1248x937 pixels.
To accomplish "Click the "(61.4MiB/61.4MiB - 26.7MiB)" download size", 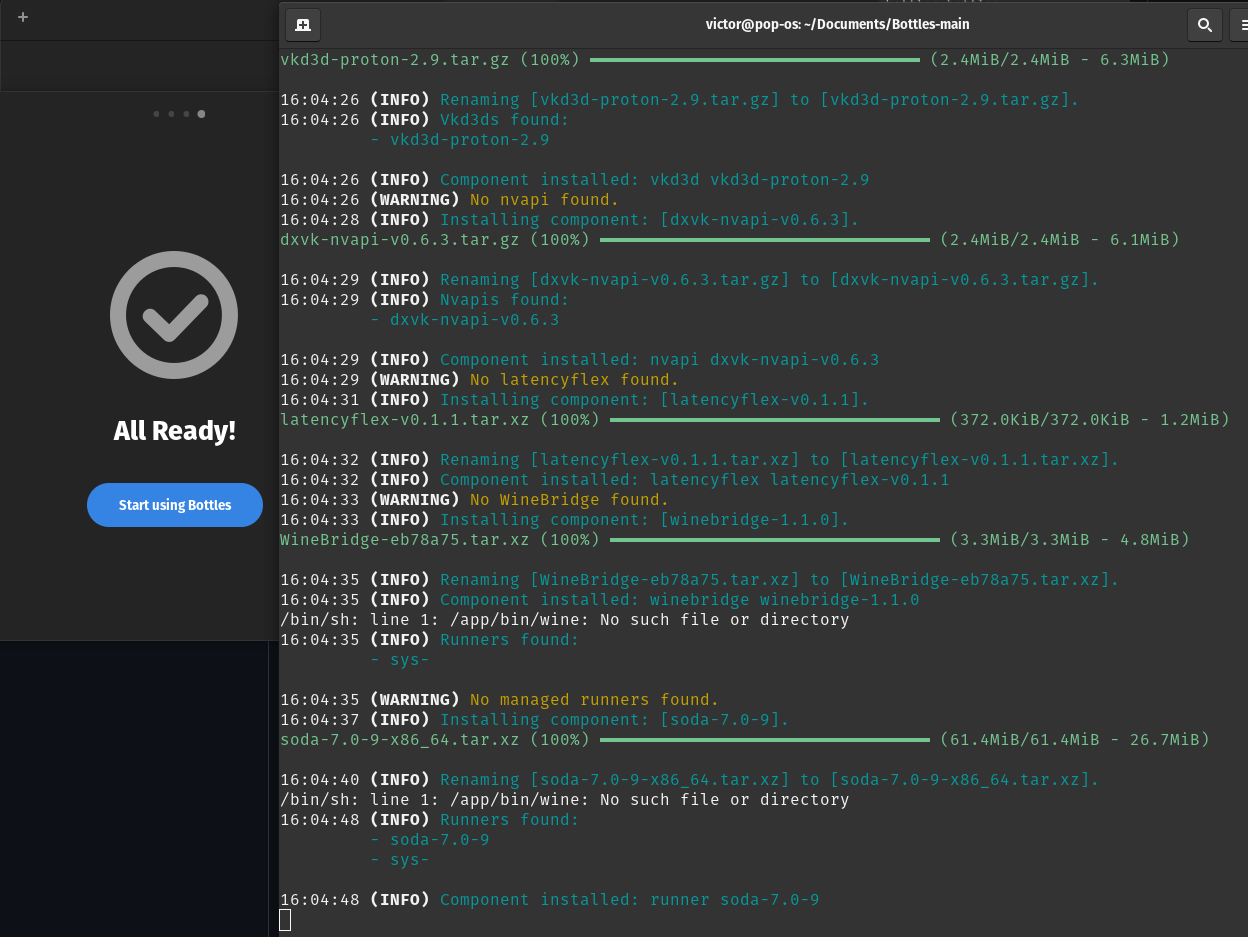I will click(1075, 740).
